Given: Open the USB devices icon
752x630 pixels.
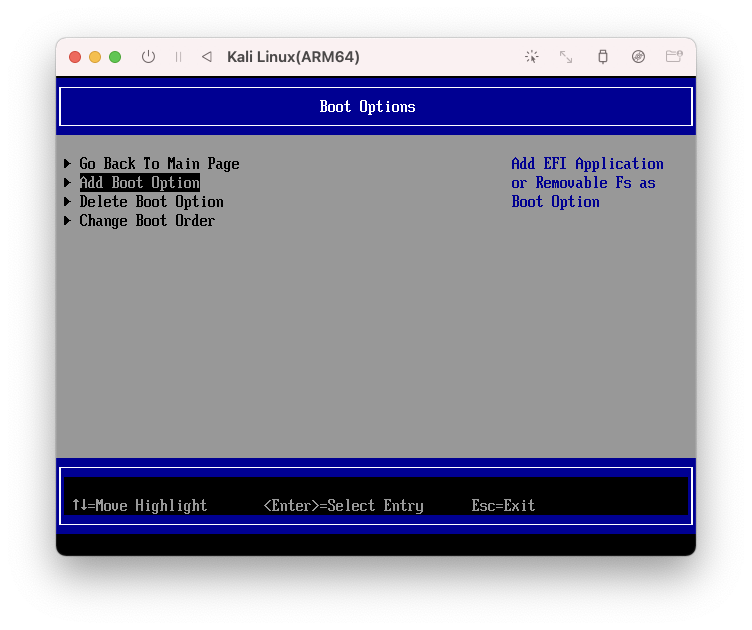Looking at the screenshot, I should [x=603, y=57].
